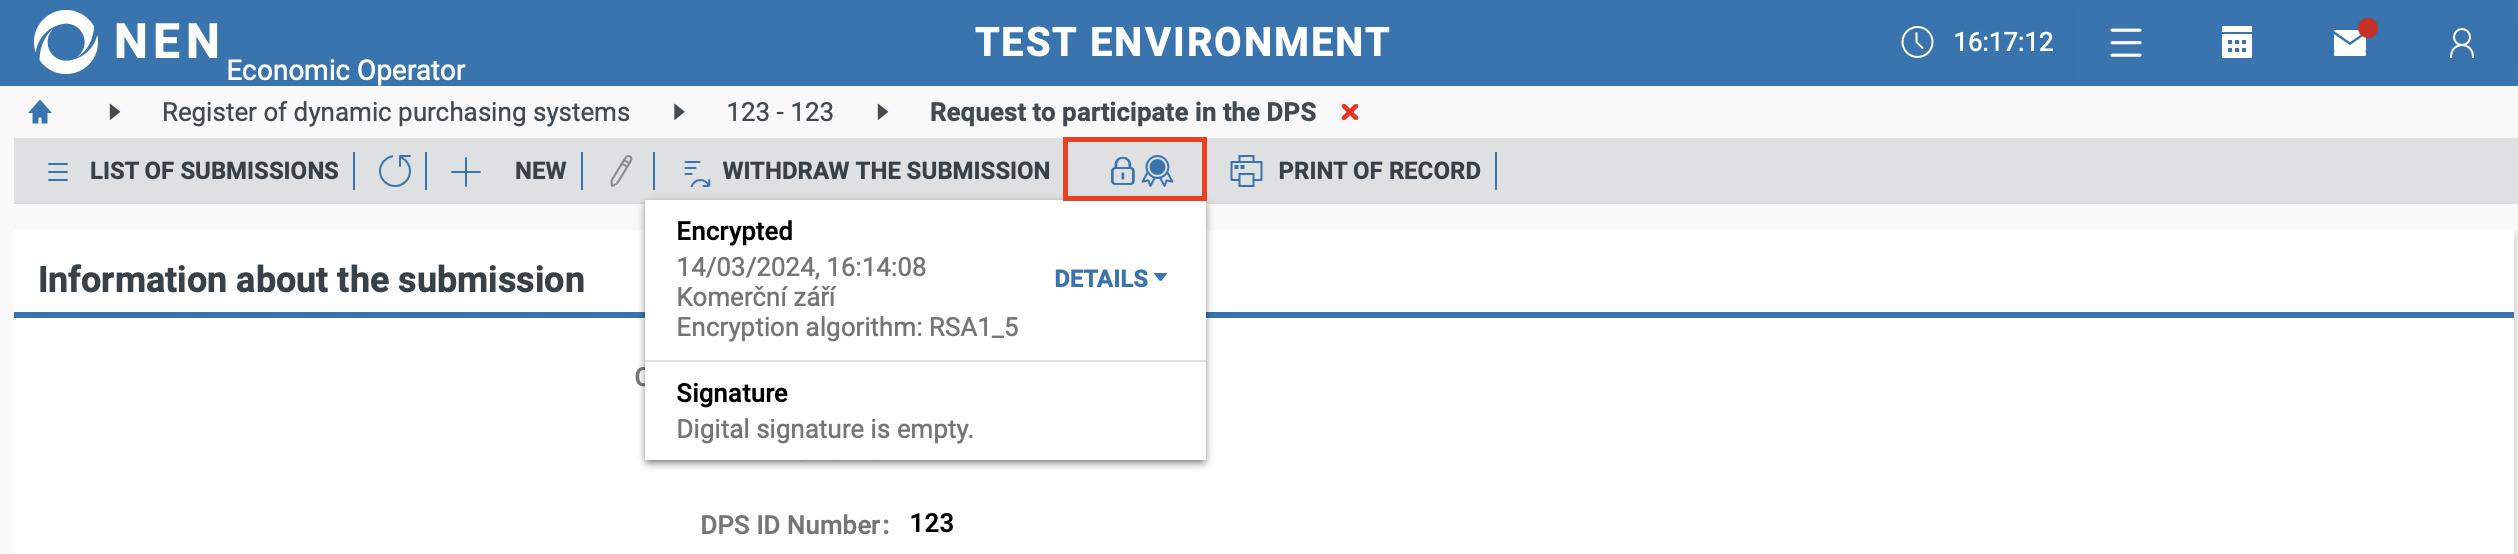Open the mail notifications envelope
Screen dimensions: 2518x554
2350,42
